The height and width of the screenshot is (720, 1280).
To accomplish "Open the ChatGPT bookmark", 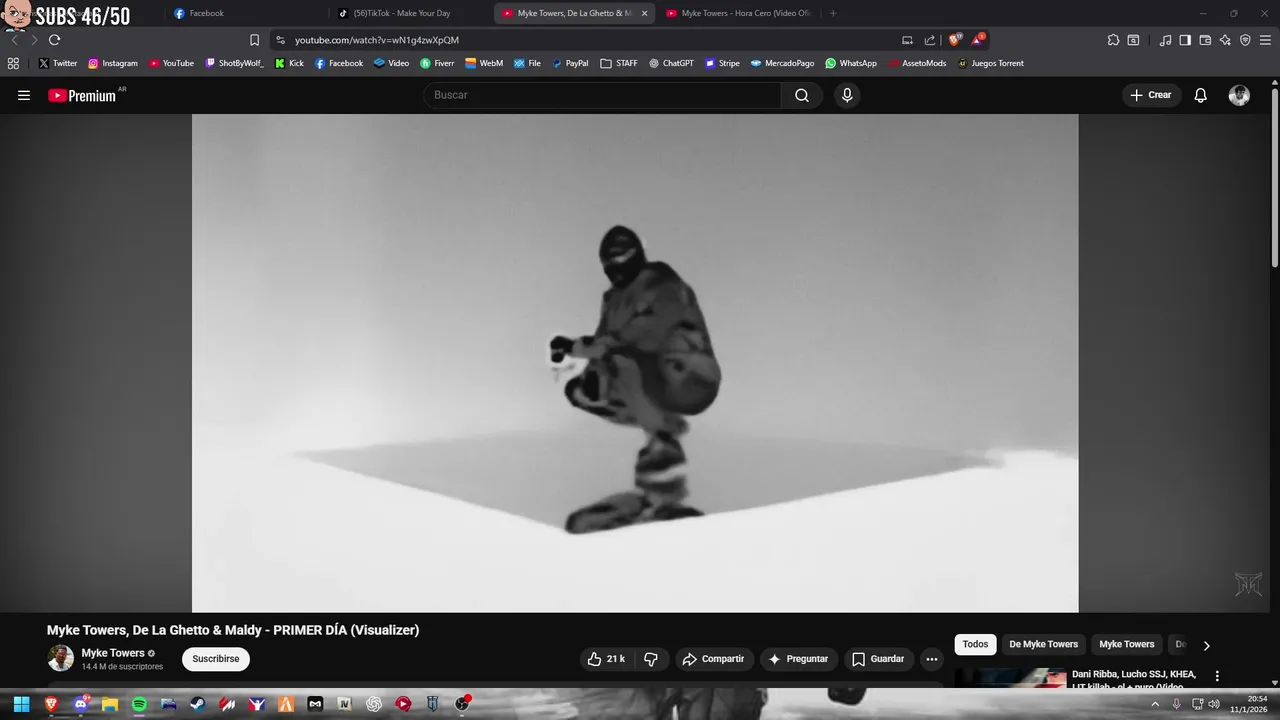I will [670, 63].
